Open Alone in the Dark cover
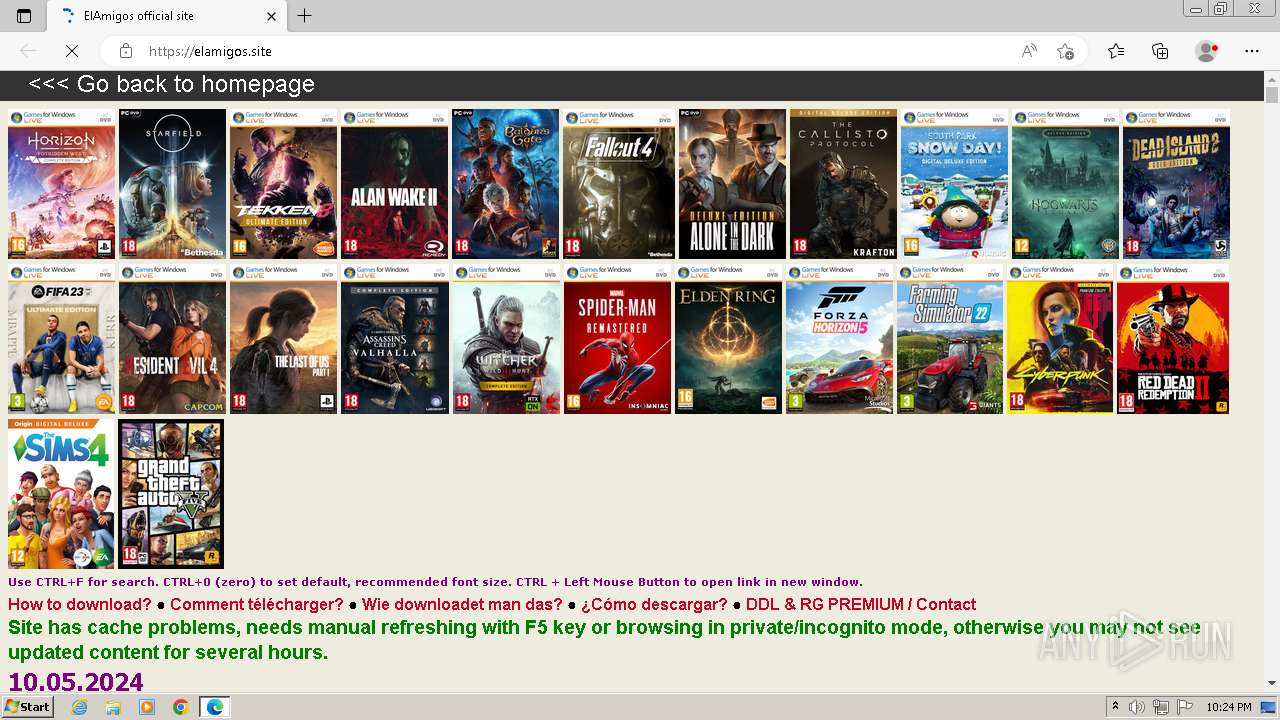 (732, 184)
